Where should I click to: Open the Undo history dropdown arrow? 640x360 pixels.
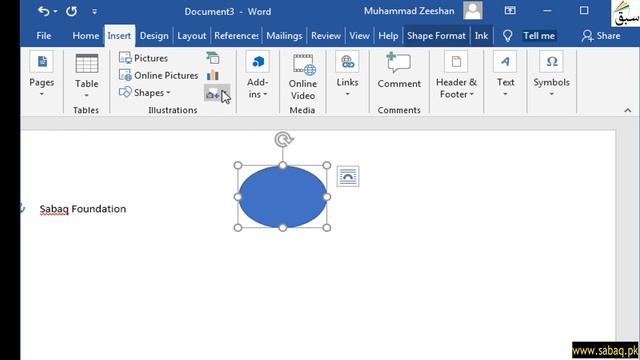(x=56, y=11)
